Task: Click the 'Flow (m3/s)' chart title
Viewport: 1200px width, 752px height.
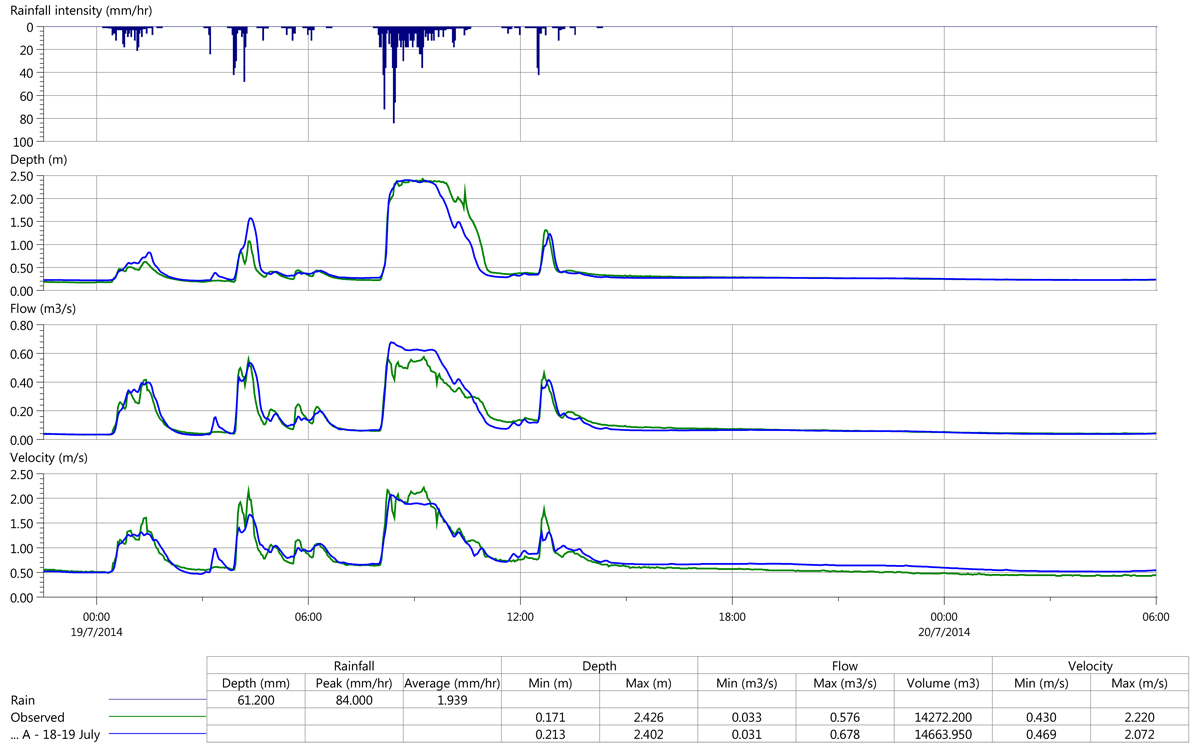Action: tap(43, 308)
